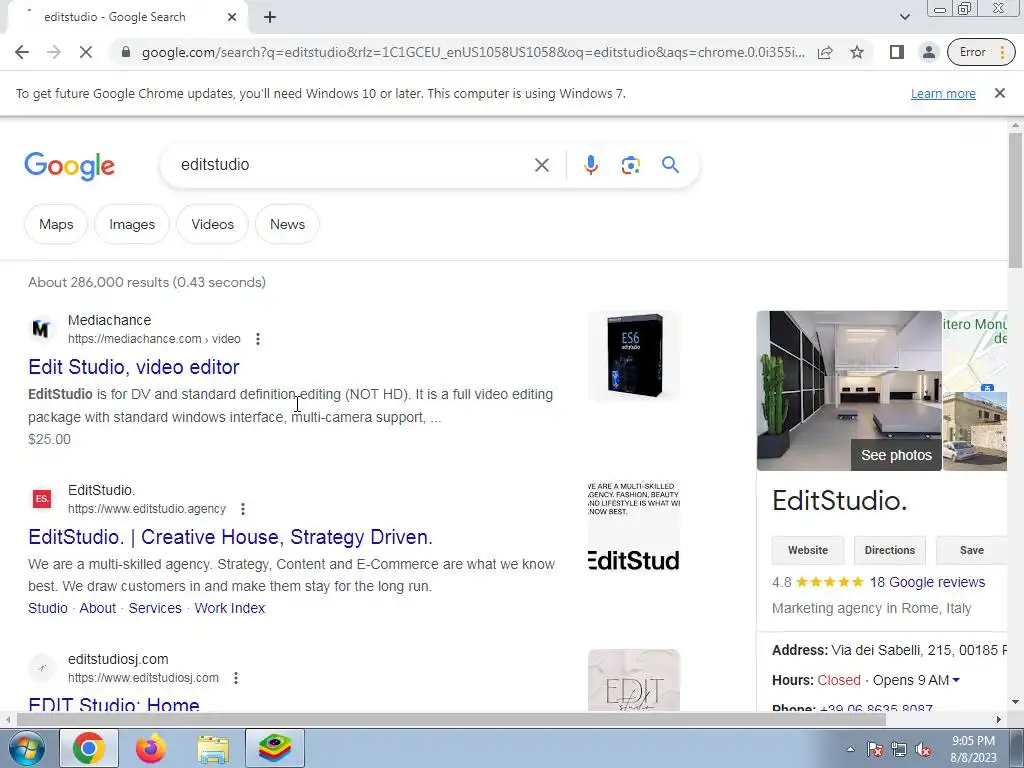Open the ES6 software box thumbnail
1024x768 pixels.
pos(634,356)
